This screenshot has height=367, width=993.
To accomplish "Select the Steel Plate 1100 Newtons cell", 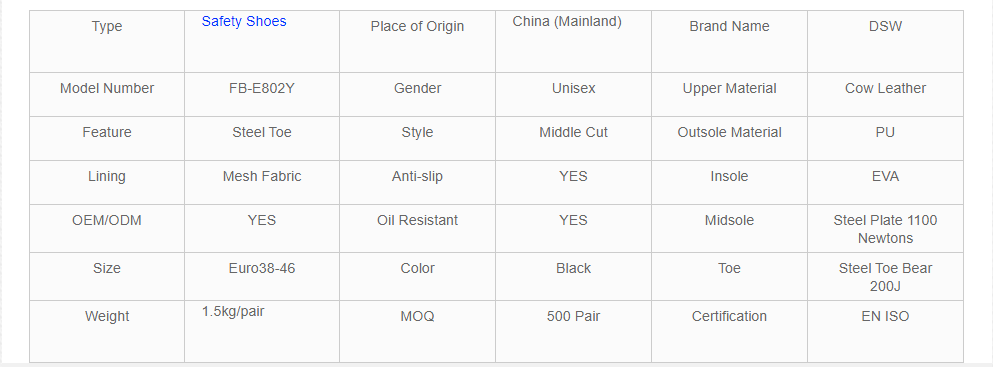I will pos(885,228).
